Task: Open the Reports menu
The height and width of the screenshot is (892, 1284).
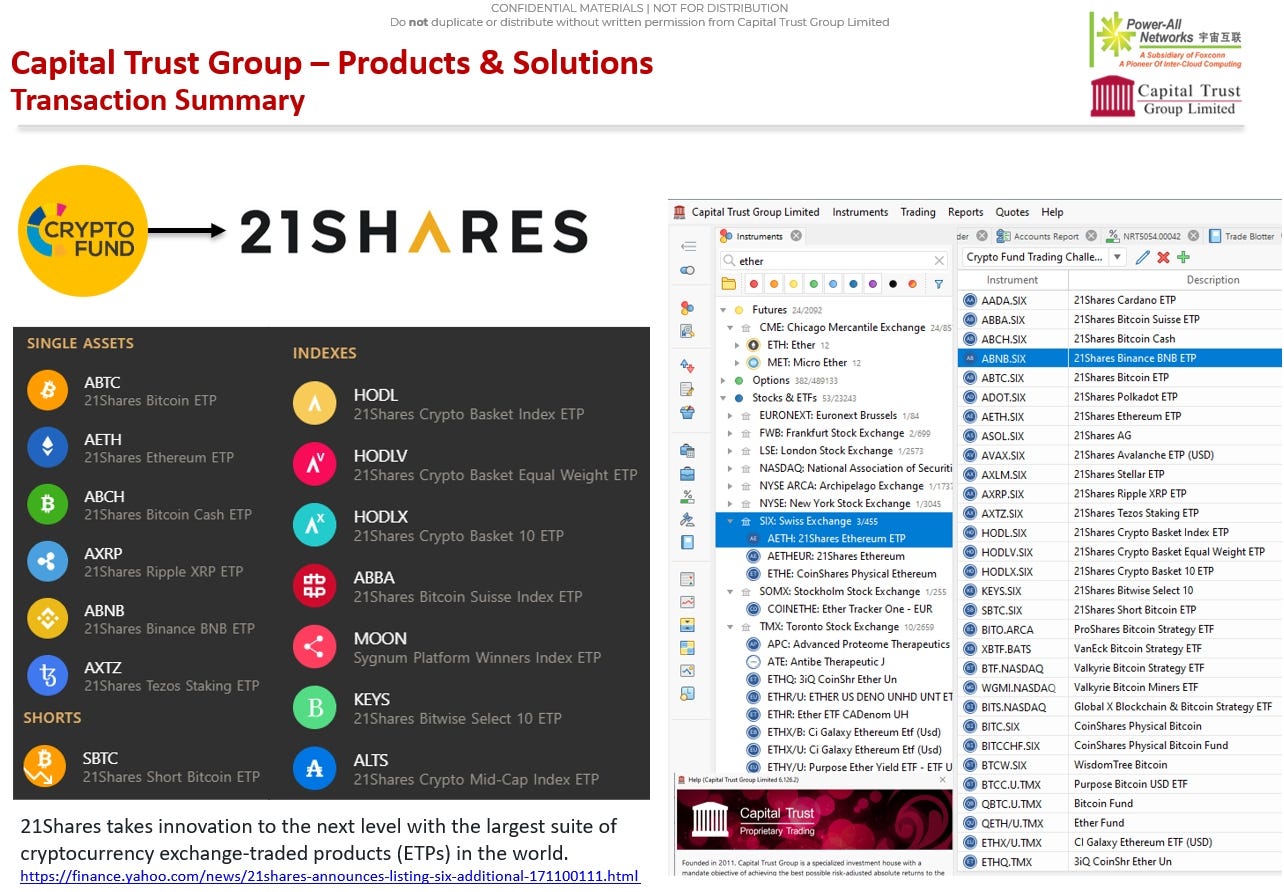Action: pos(966,212)
